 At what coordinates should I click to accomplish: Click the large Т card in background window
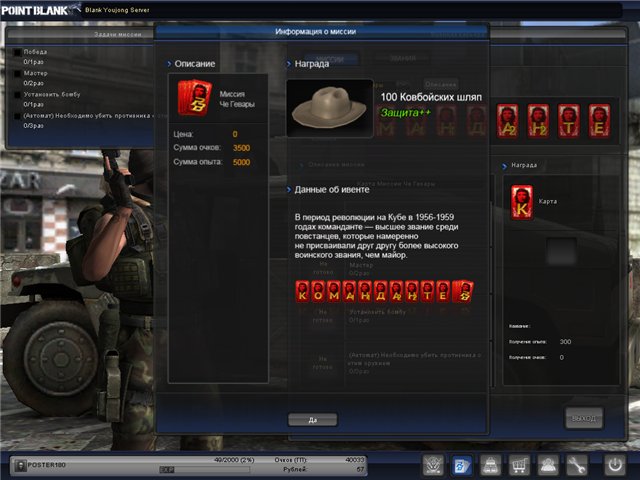pos(569,120)
